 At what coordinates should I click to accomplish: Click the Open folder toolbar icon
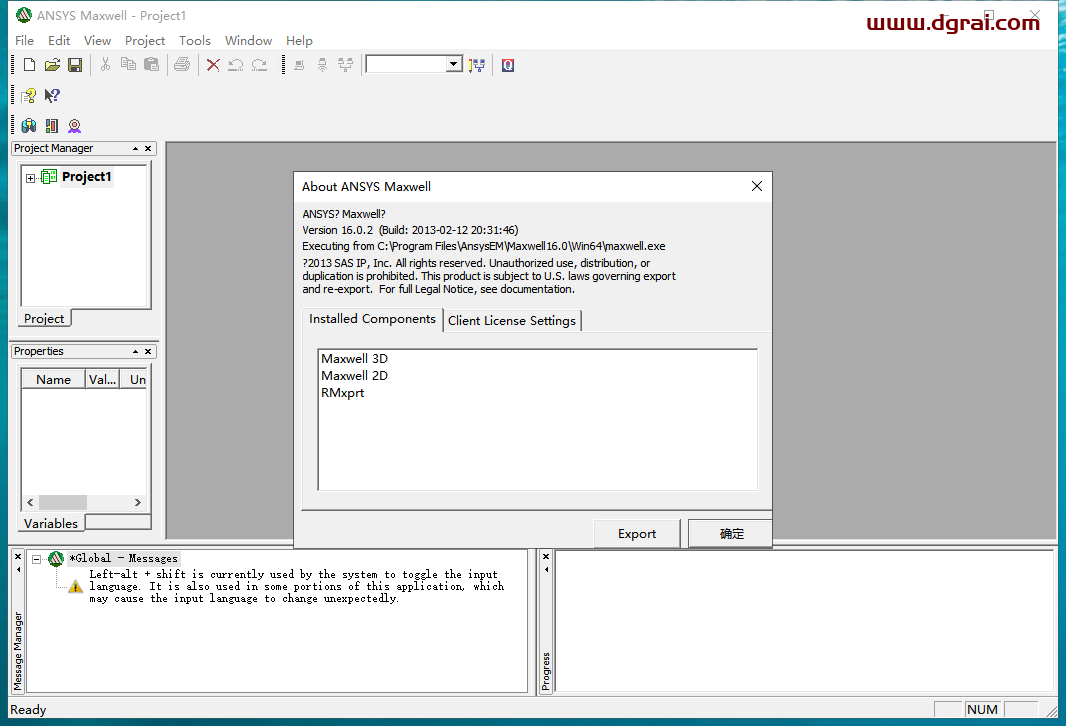click(52, 65)
